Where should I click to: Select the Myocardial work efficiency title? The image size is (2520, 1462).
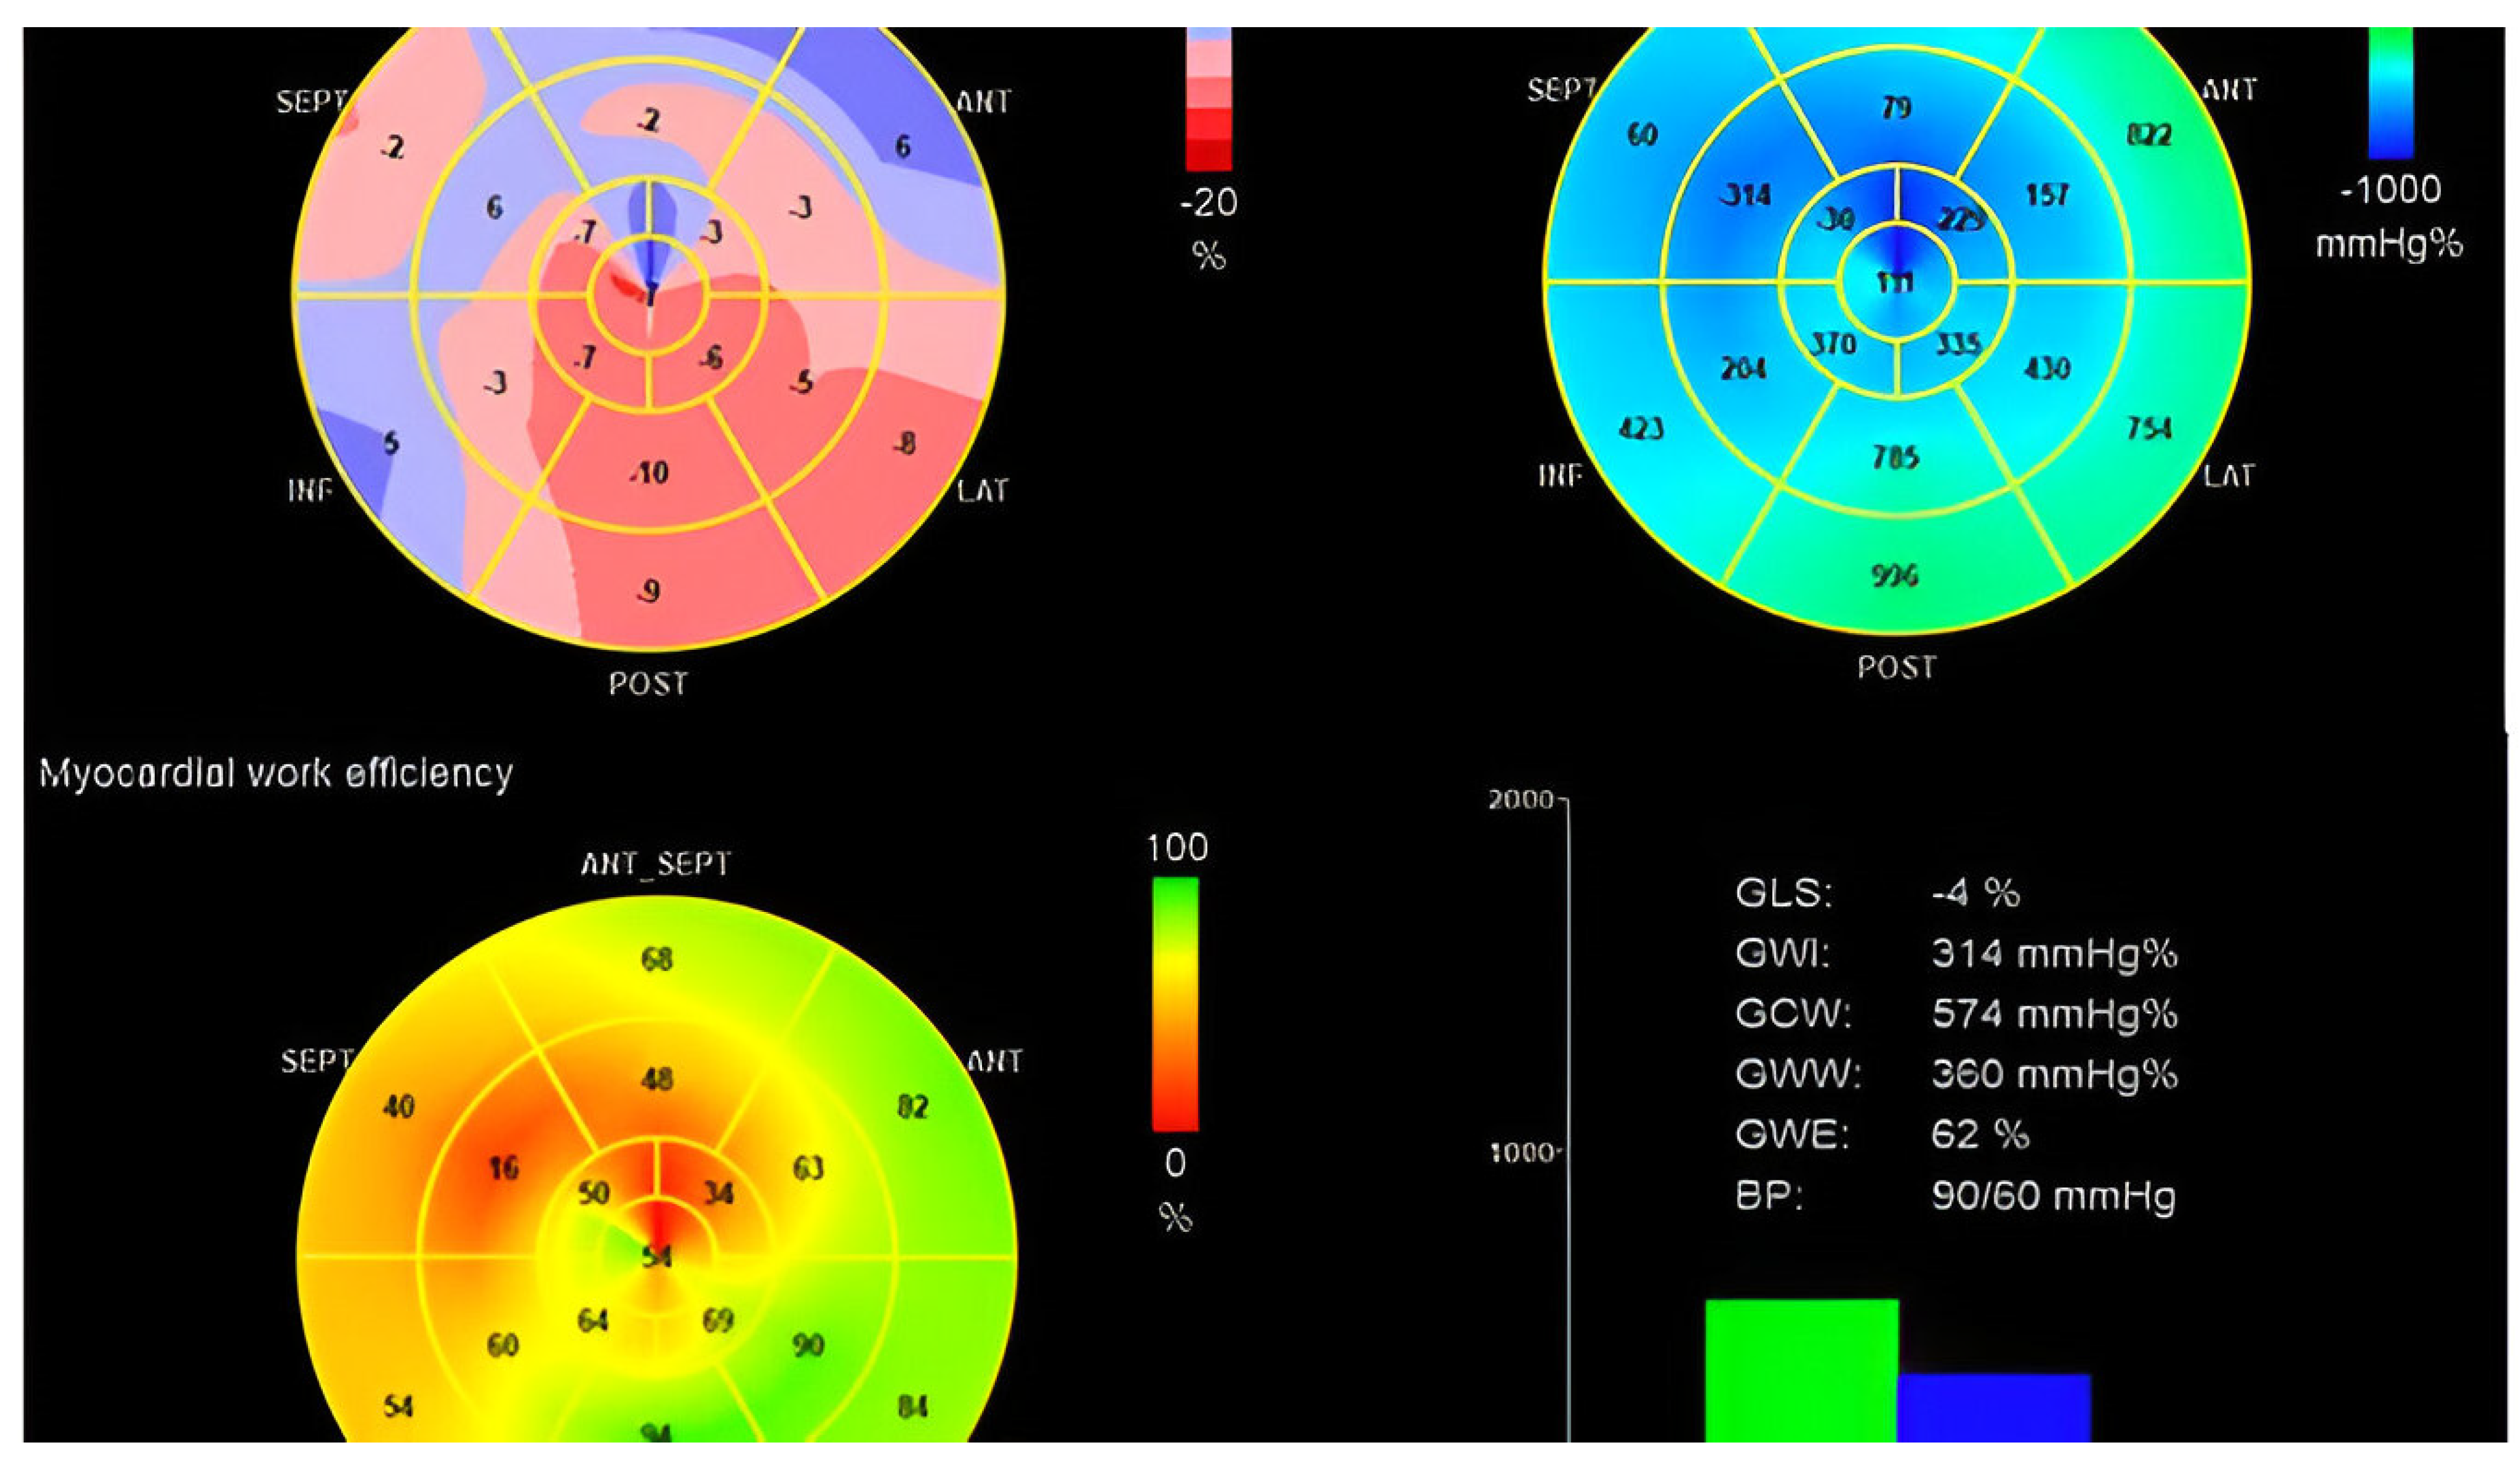[x=276, y=773]
